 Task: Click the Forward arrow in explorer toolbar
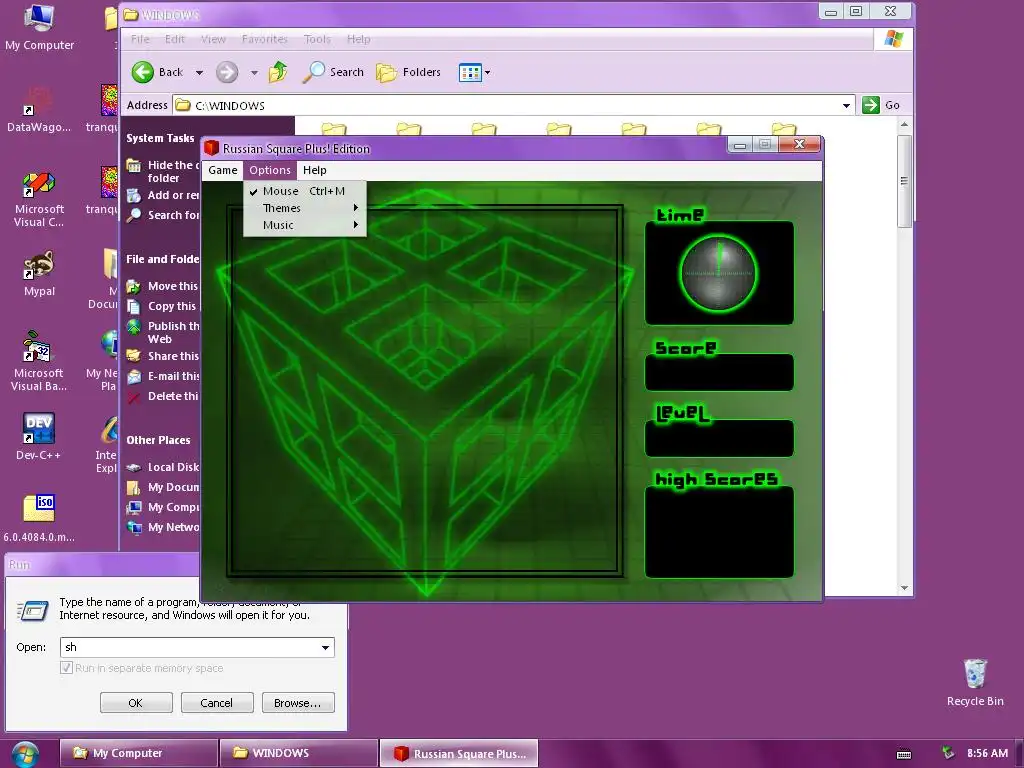[x=227, y=72]
